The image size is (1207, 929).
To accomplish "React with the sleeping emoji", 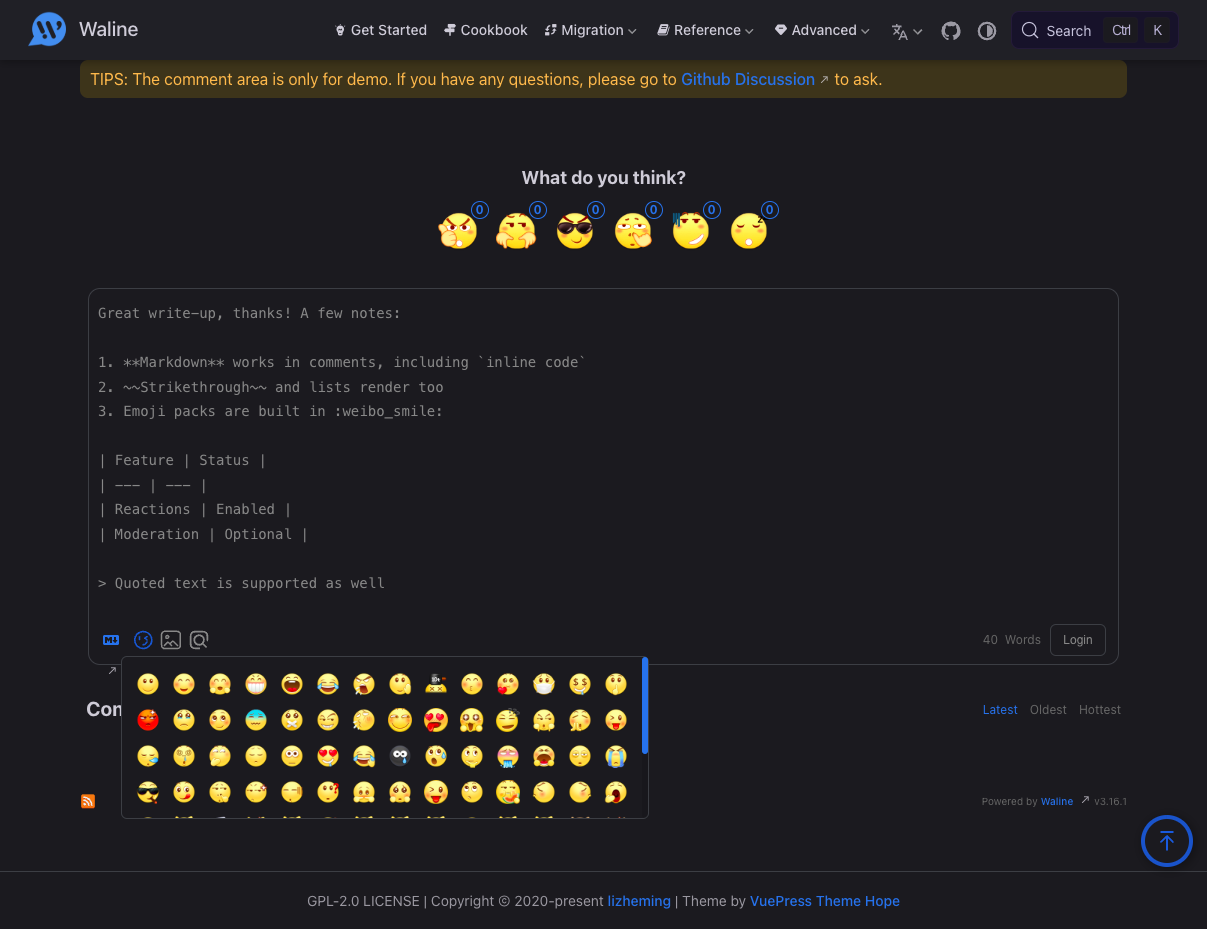I will pos(748,231).
